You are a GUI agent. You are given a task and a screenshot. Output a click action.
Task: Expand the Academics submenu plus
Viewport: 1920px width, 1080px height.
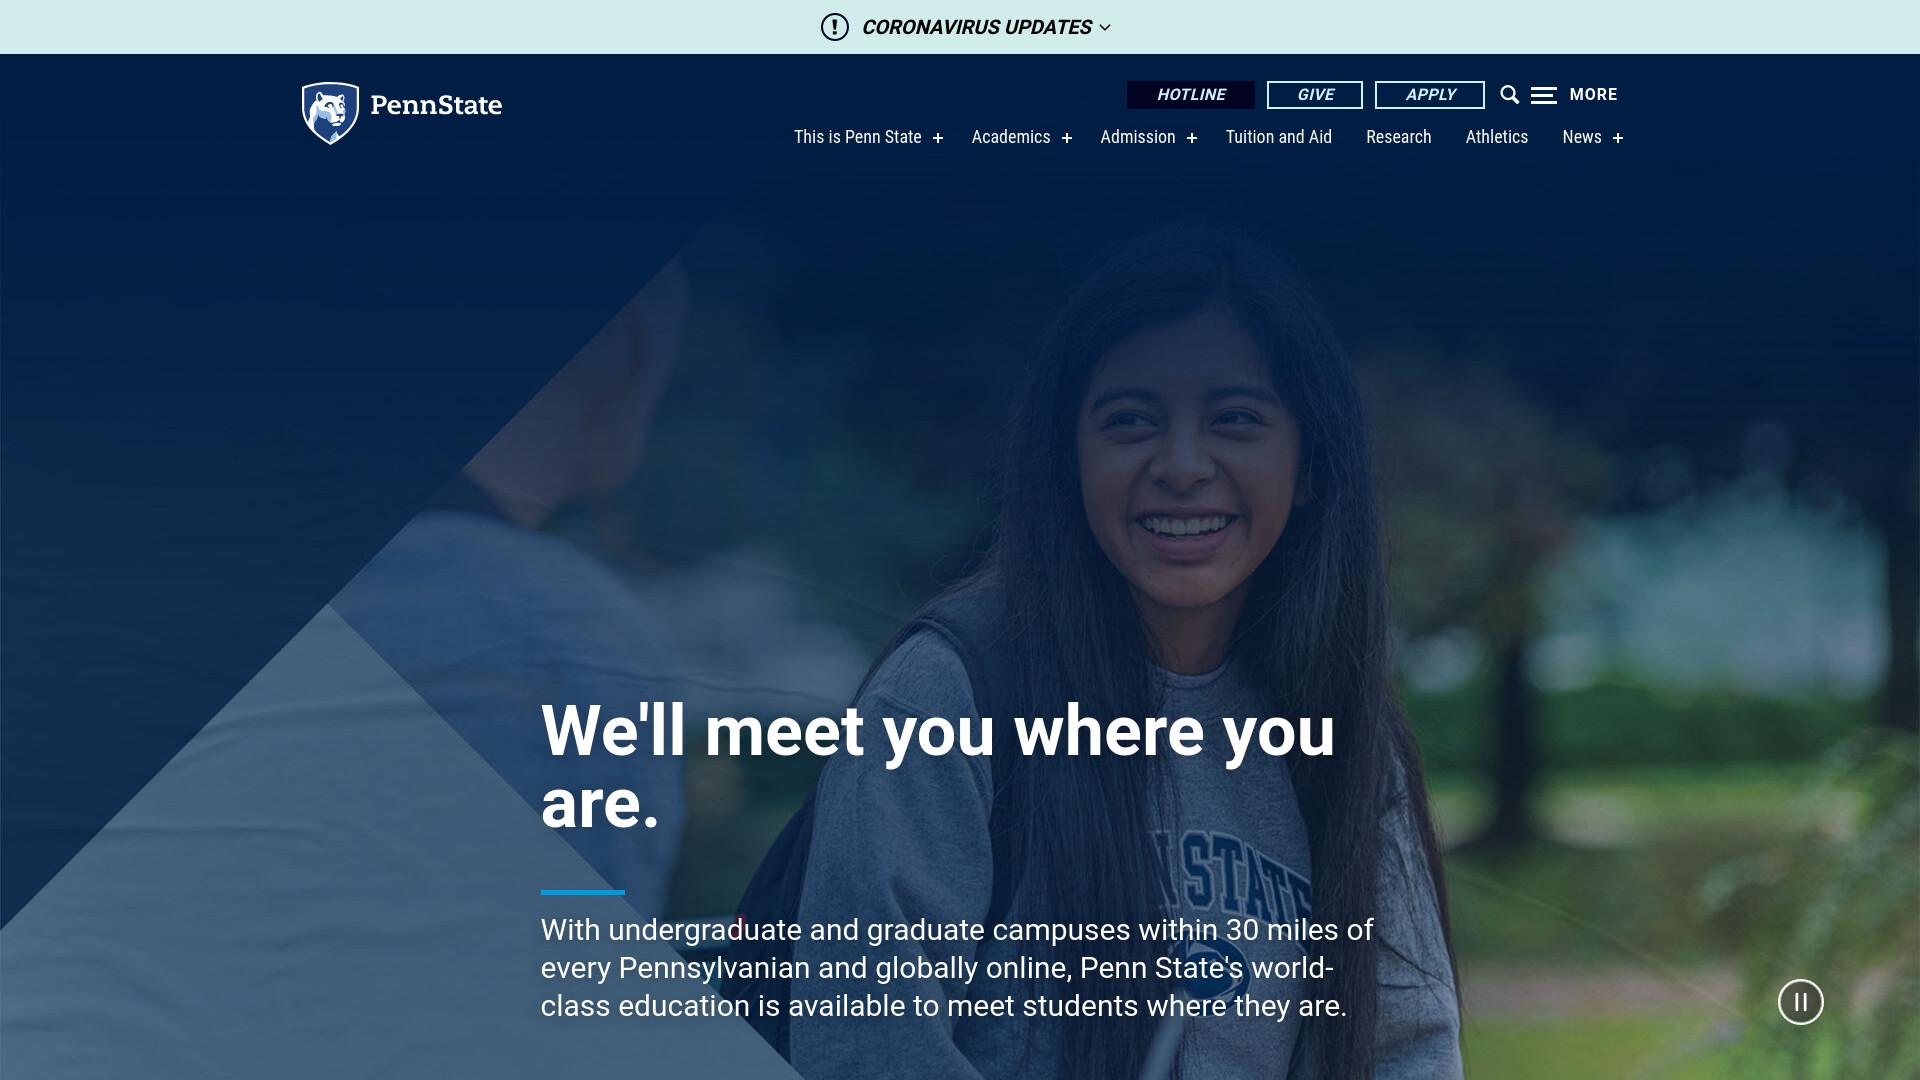(1067, 138)
